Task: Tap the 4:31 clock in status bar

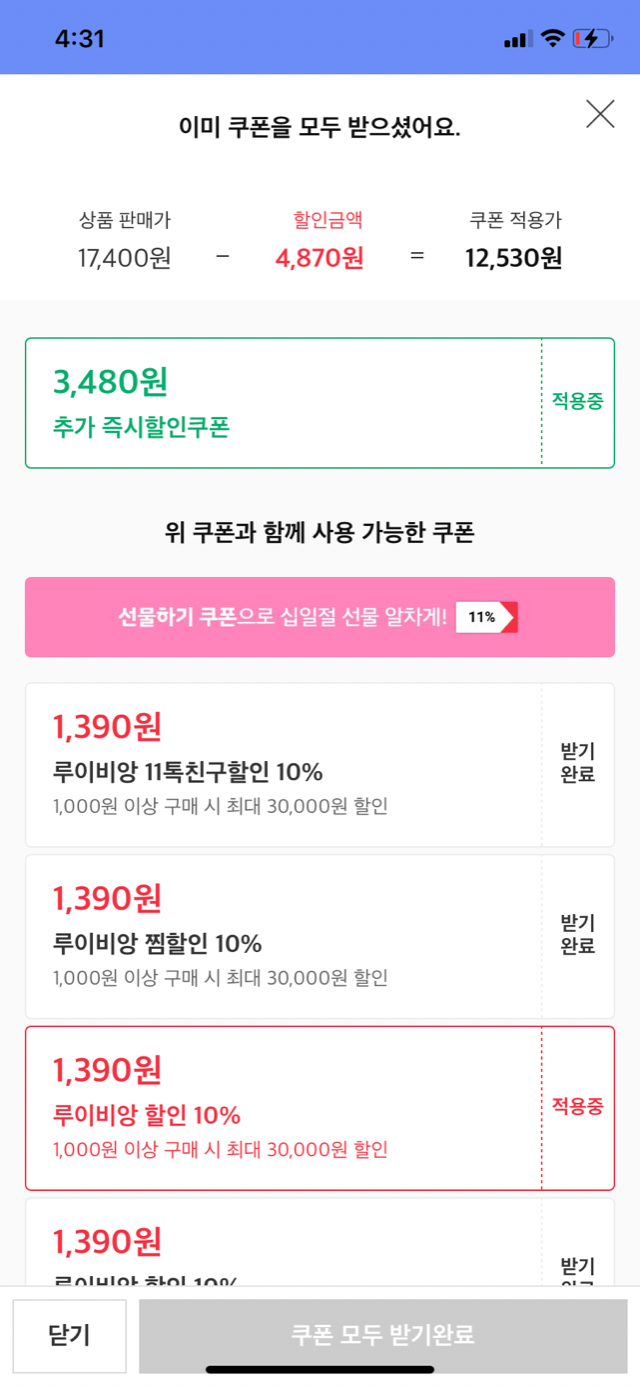Action: coord(80,39)
